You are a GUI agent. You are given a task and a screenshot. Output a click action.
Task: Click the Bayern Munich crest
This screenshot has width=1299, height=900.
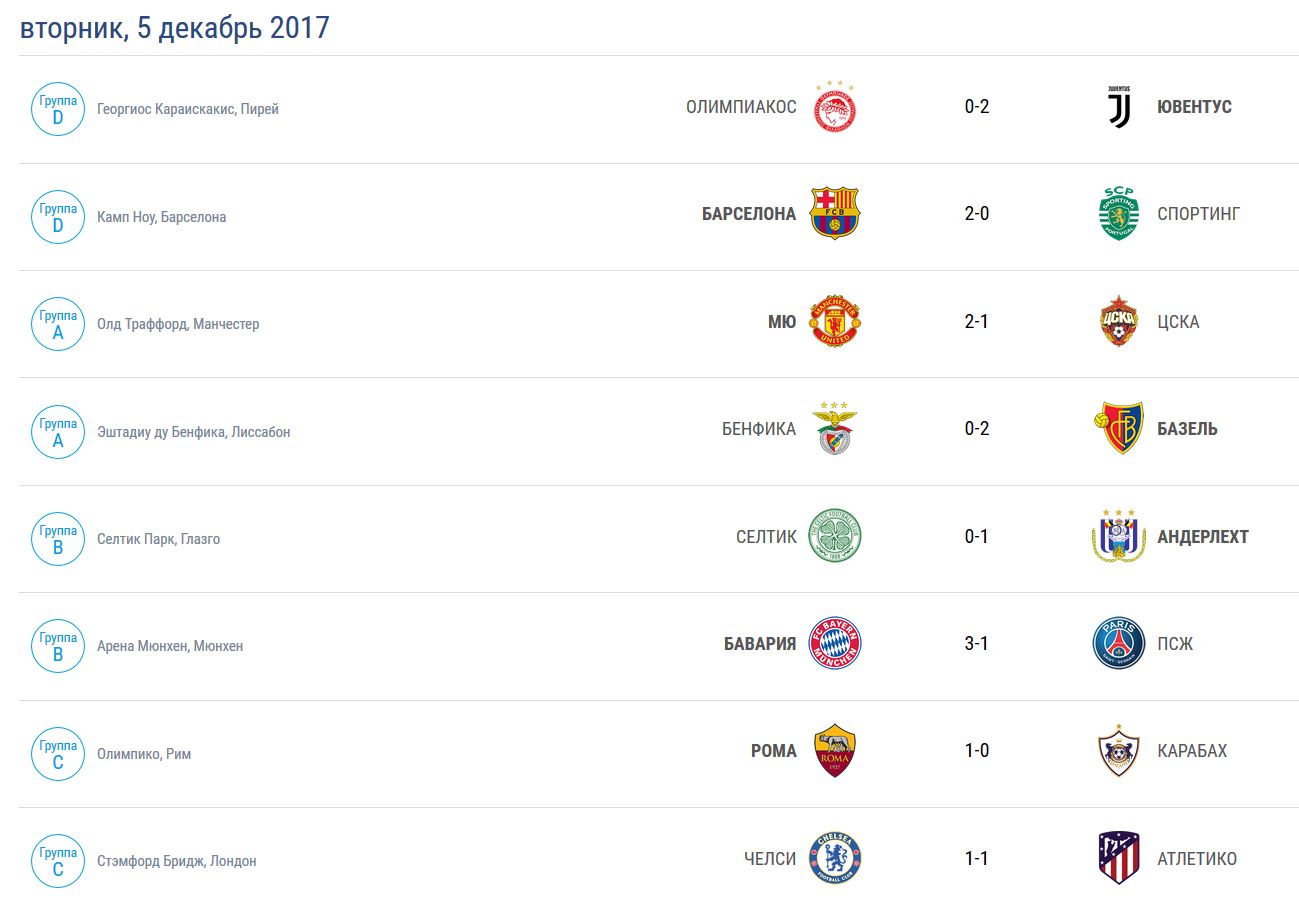pyautogui.click(x=834, y=643)
